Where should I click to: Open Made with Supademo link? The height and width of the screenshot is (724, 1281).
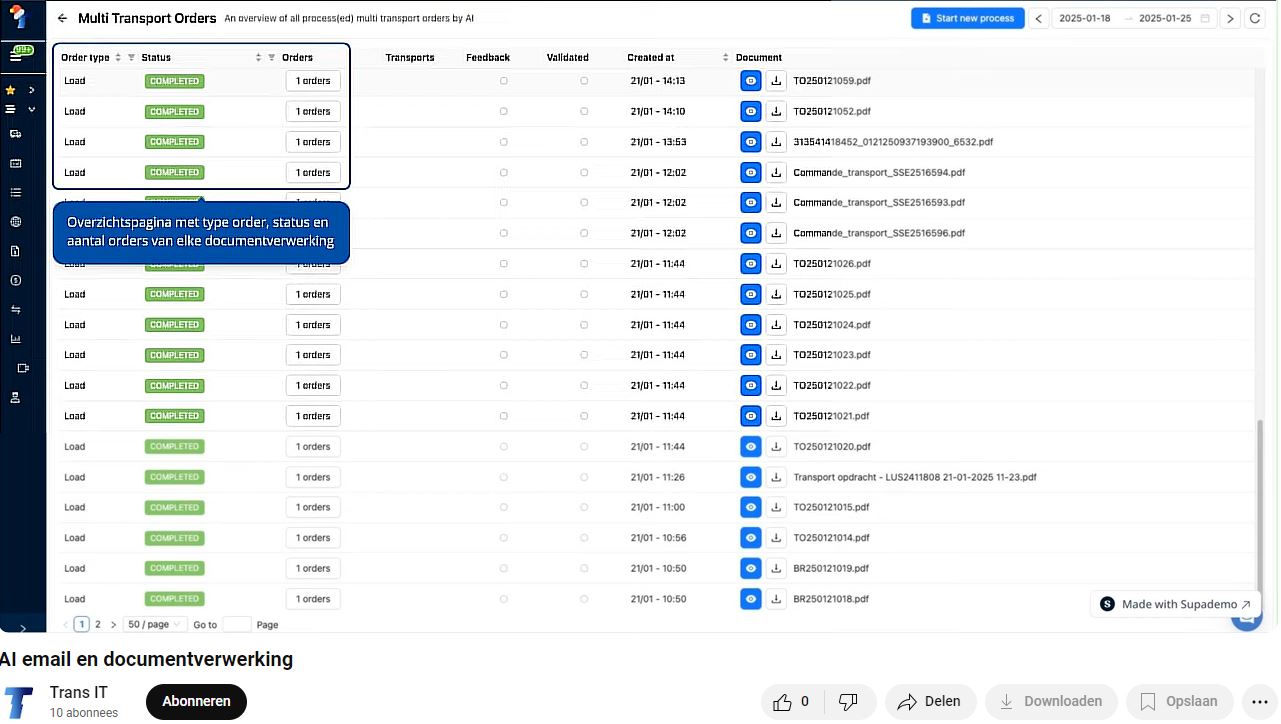[x=1175, y=605]
